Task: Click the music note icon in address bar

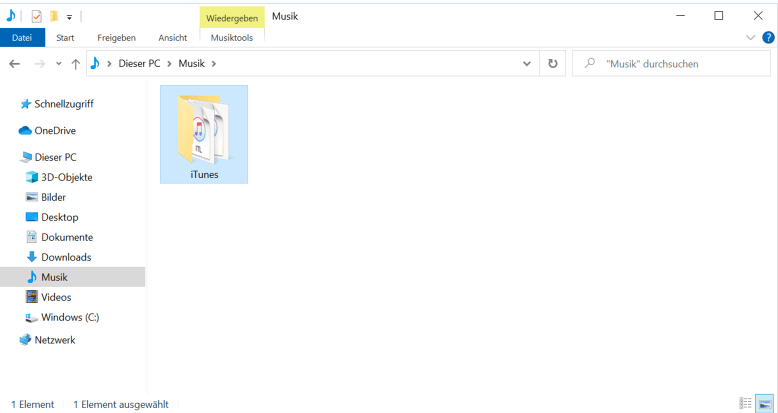Action: (95, 63)
